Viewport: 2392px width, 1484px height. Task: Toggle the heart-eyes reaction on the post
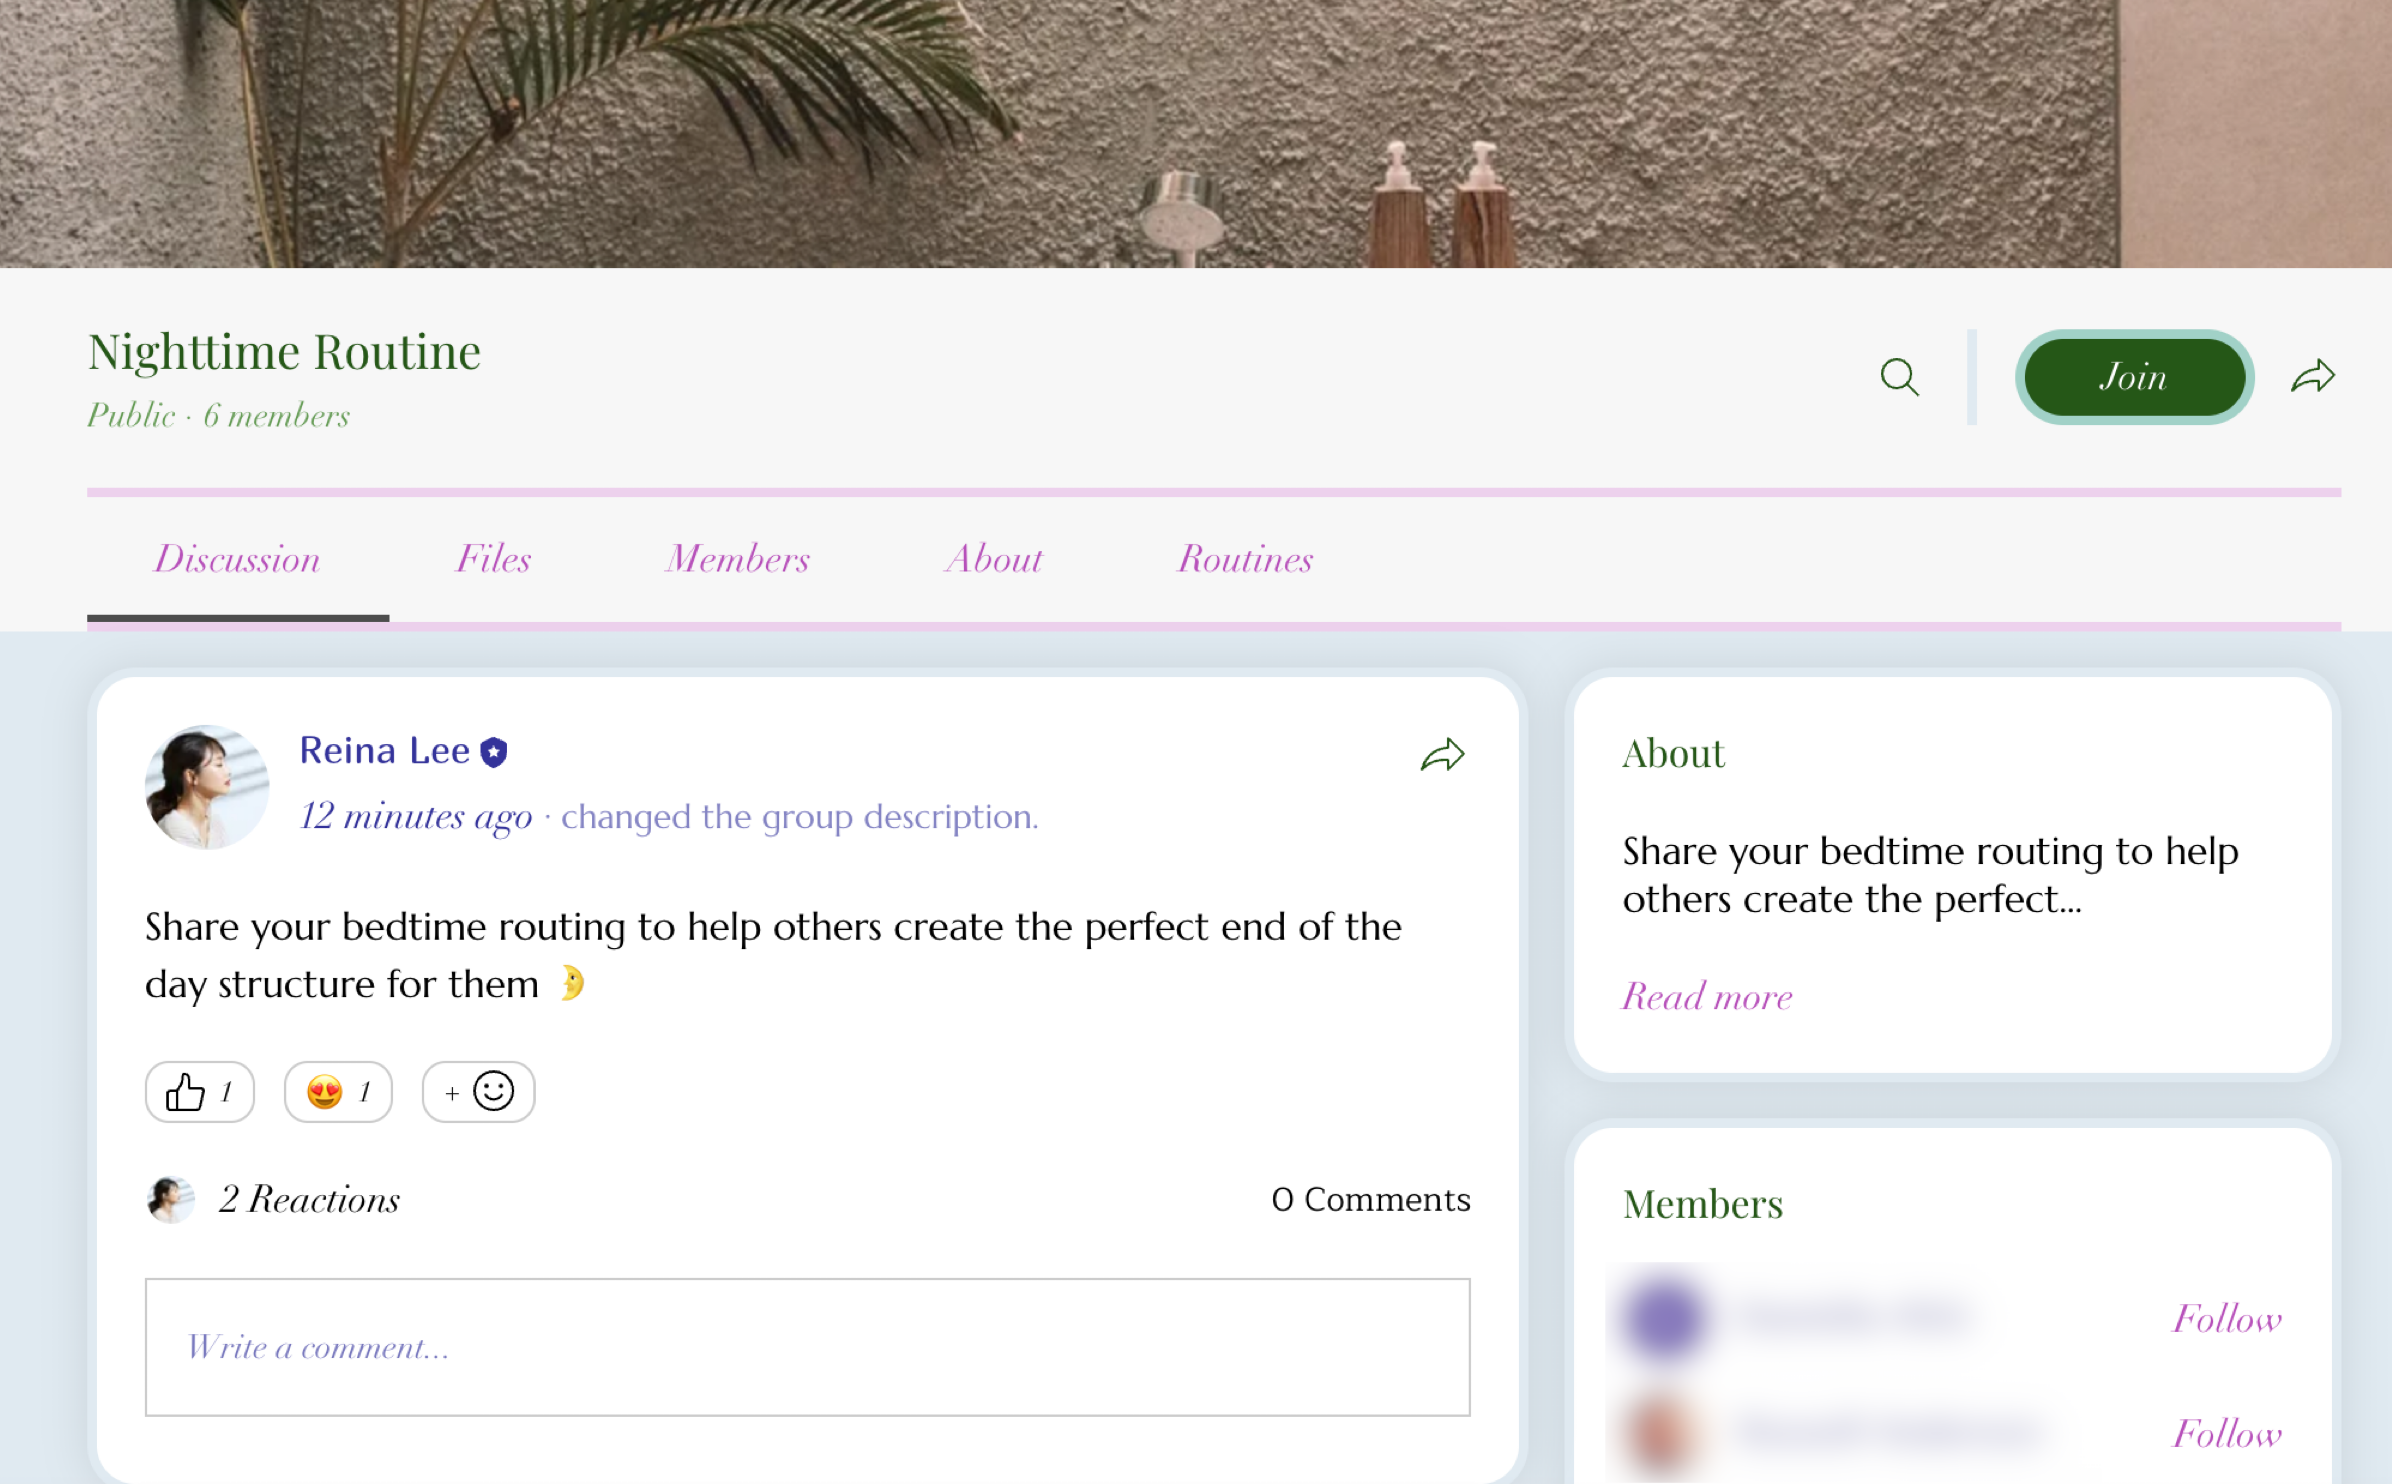(338, 1091)
